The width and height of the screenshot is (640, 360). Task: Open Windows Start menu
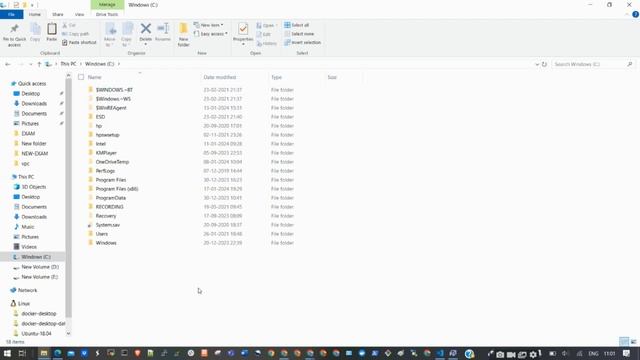pos(7,353)
